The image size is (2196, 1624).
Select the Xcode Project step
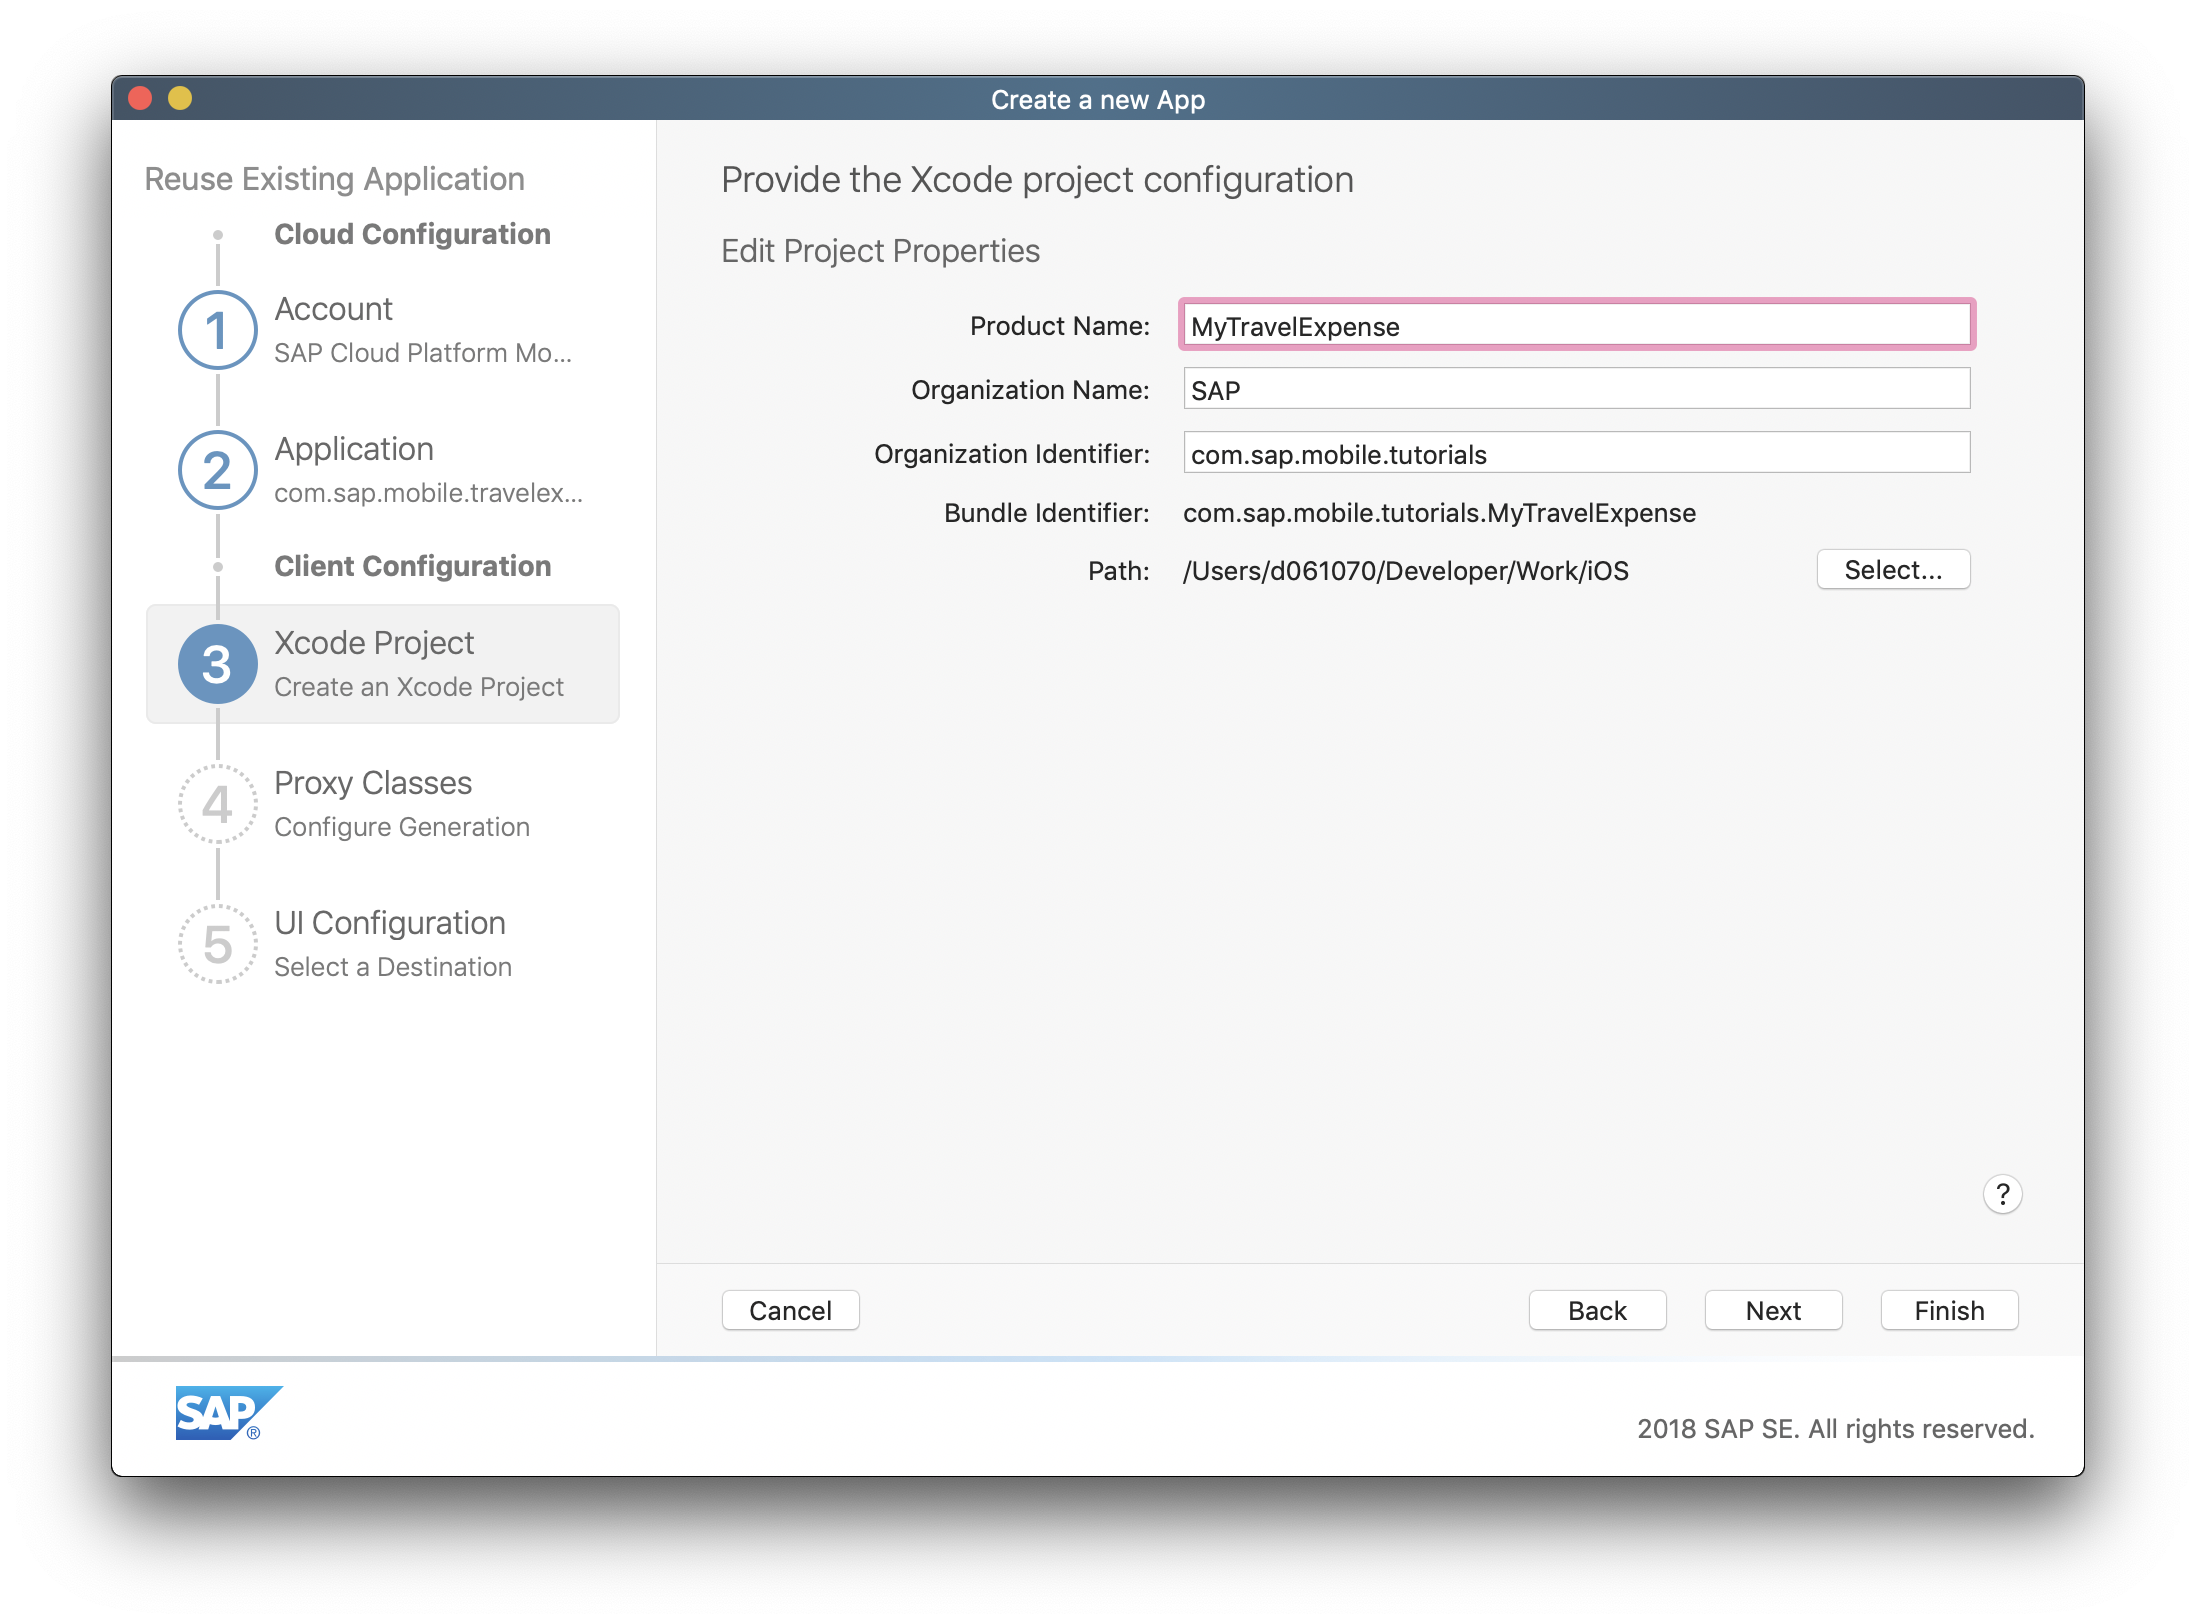coord(383,664)
